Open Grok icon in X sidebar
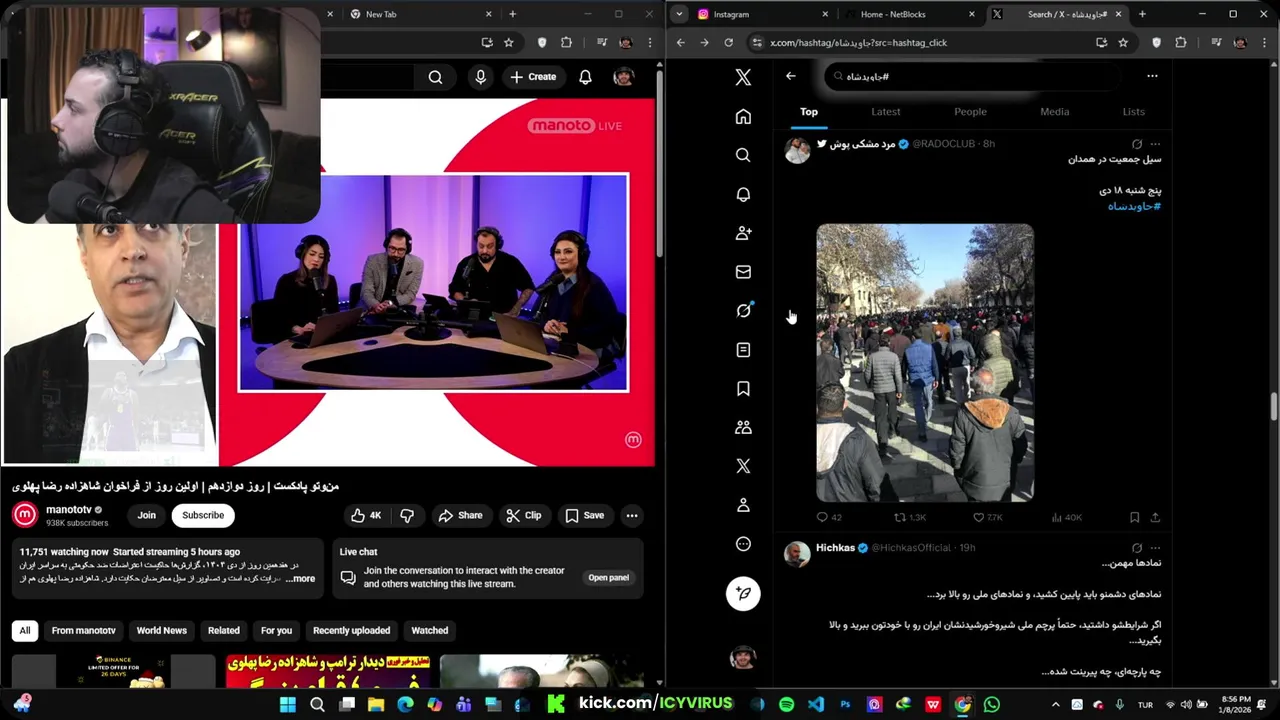1280x720 pixels. [x=743, y=311]
